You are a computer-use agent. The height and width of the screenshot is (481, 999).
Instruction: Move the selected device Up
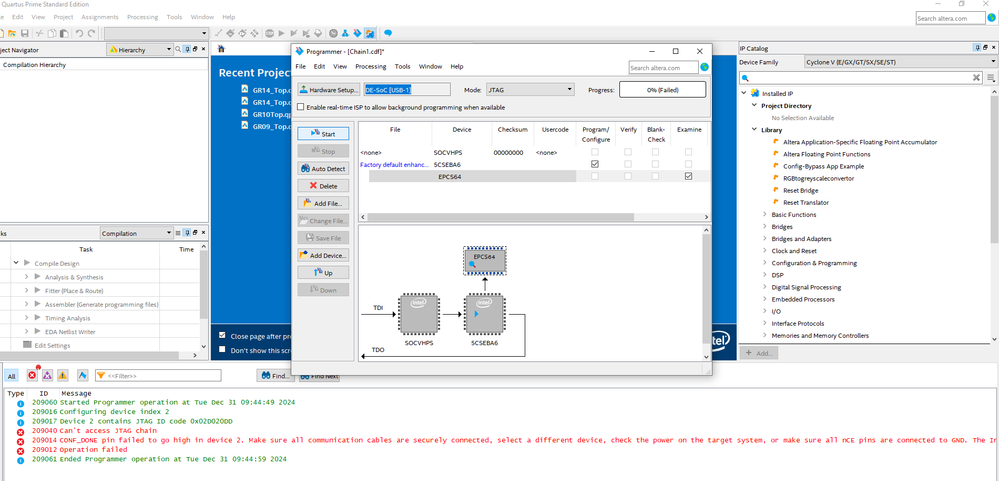pos(323,272)
